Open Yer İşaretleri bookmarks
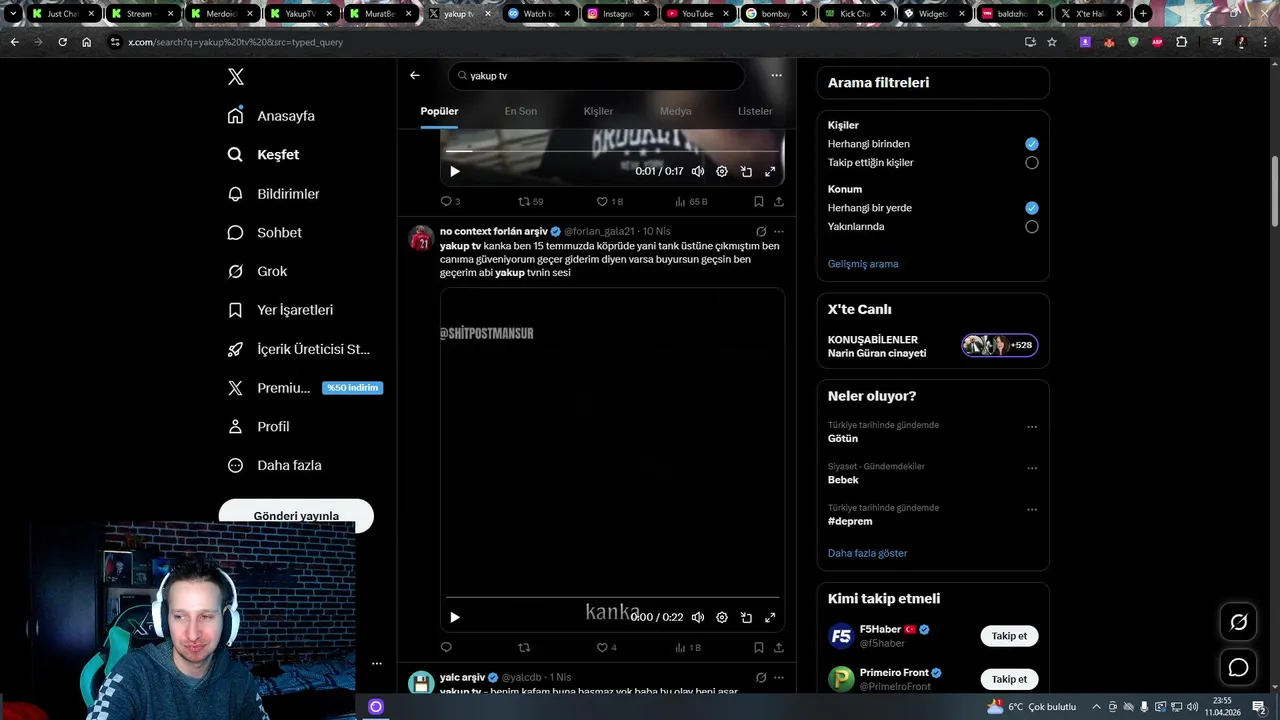Viewport: 1280px width, 720px height. (x=280, y=310)
